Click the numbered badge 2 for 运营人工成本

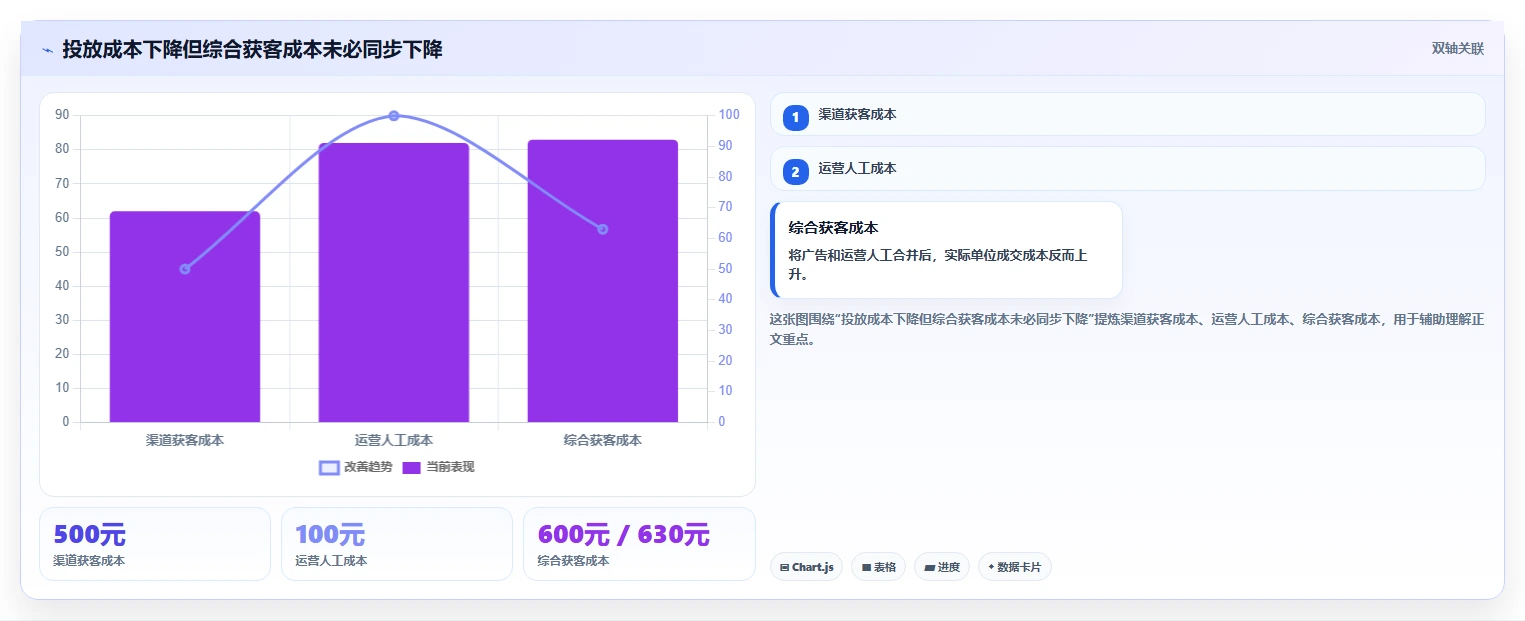(x=795, y=172)
